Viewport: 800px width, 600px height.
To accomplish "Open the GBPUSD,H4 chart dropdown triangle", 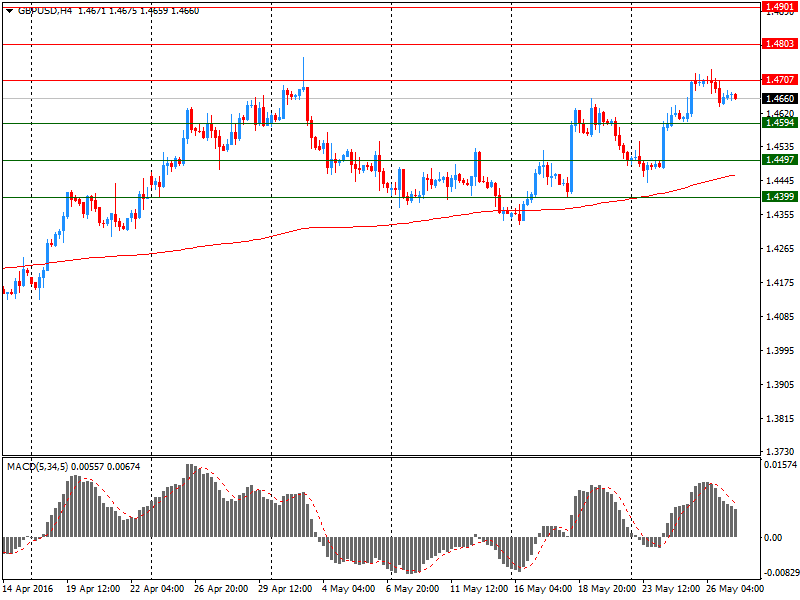I will coord(9,11).
